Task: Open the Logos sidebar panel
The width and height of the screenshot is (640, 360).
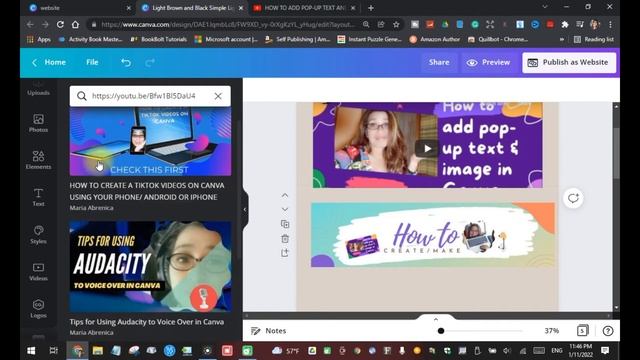Action: coord(38,308)
